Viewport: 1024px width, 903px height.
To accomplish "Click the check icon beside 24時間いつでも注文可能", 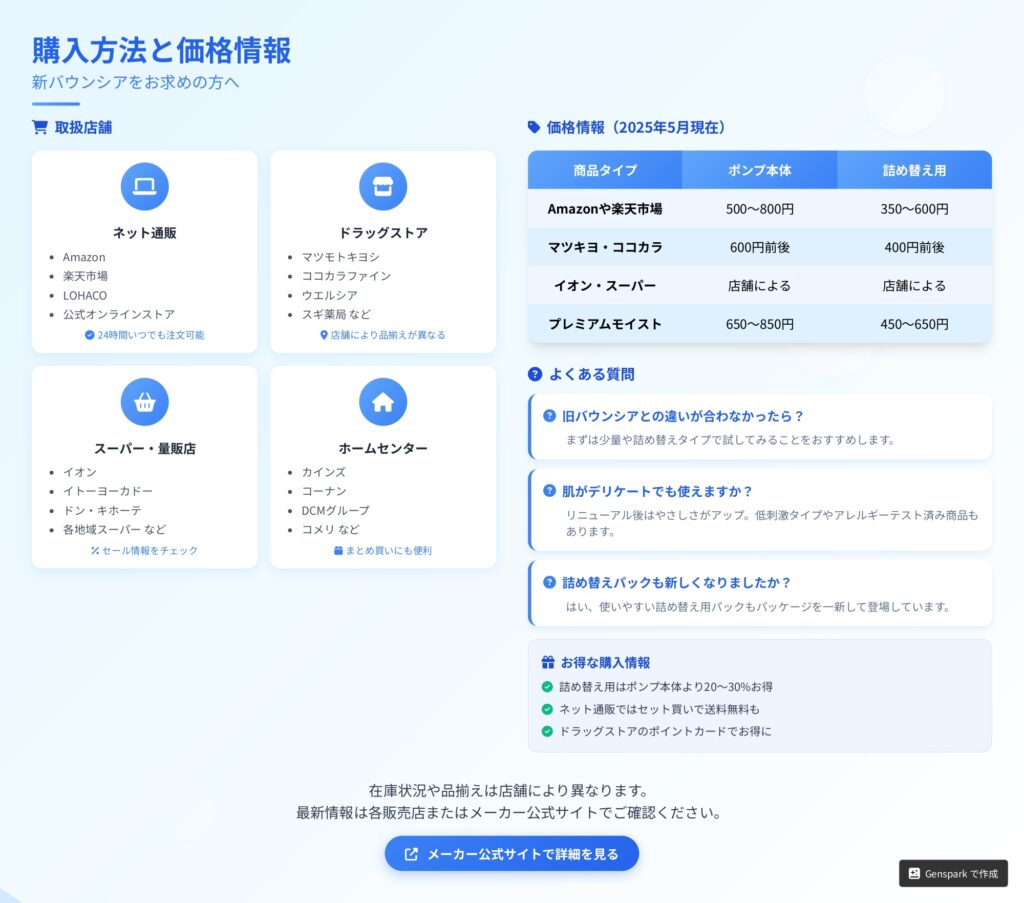I will 89,335.
